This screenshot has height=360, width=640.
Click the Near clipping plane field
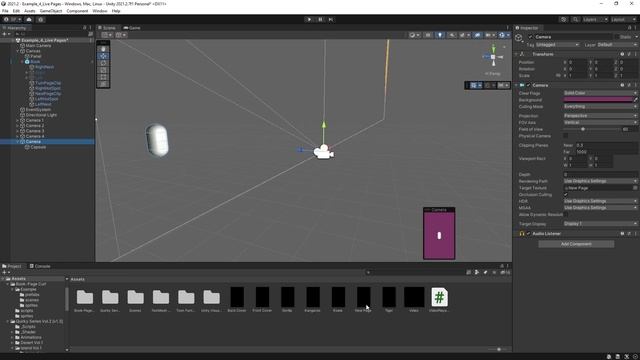606,145
